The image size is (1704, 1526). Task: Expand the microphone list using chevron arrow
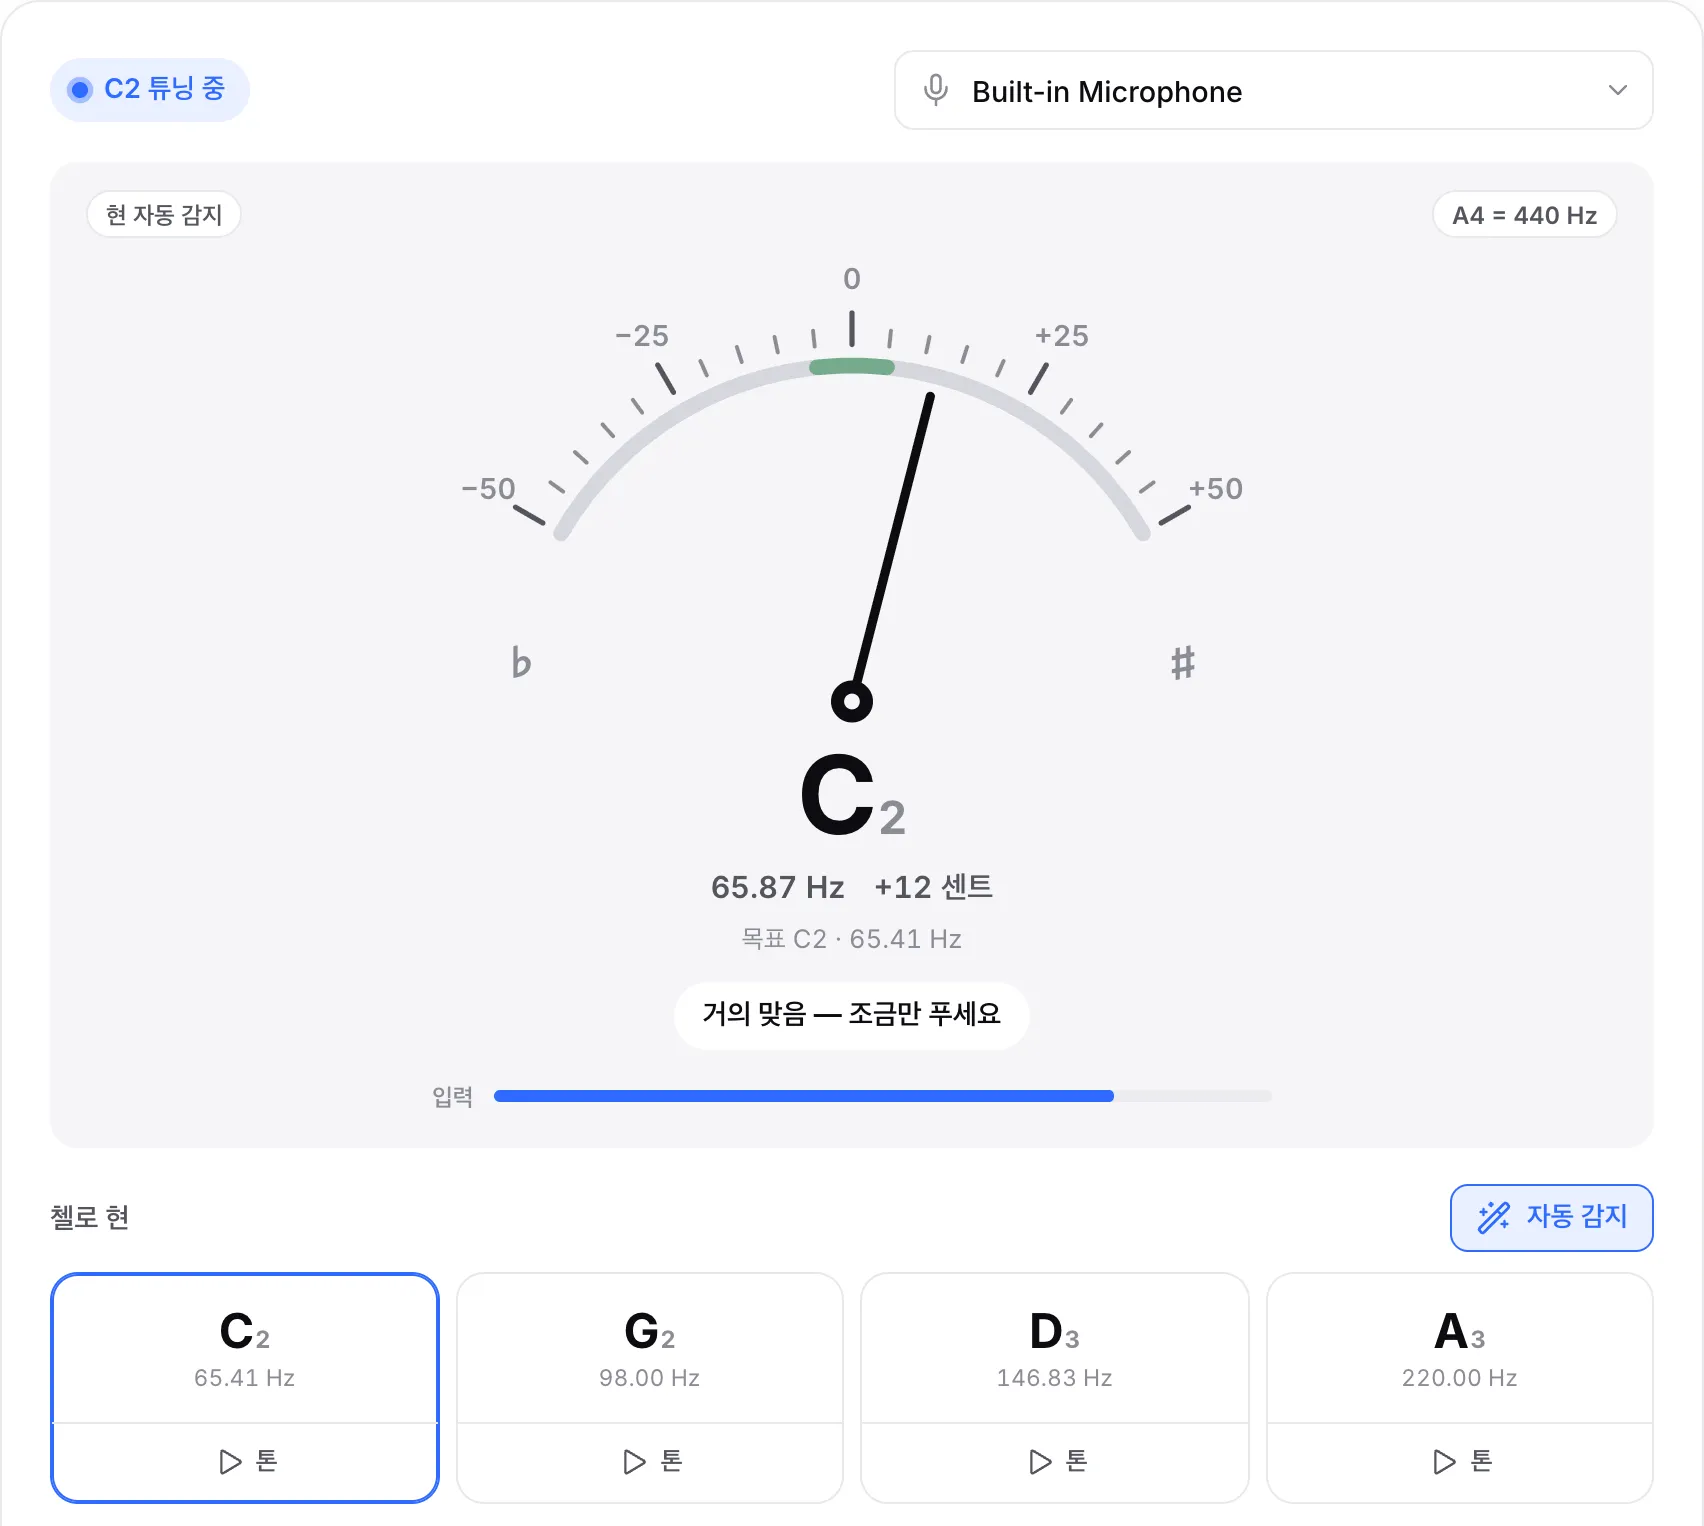click(x=1617, y=90)
